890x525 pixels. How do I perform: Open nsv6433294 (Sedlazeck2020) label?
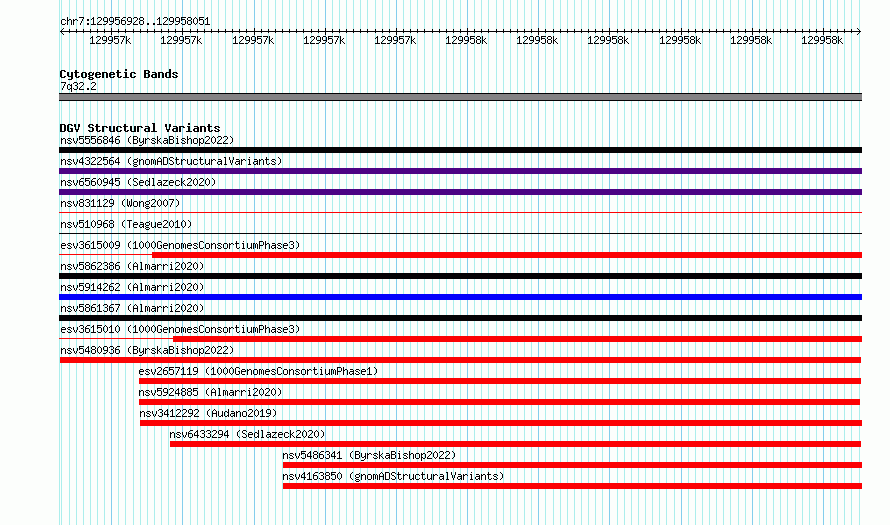coord(247,434)
